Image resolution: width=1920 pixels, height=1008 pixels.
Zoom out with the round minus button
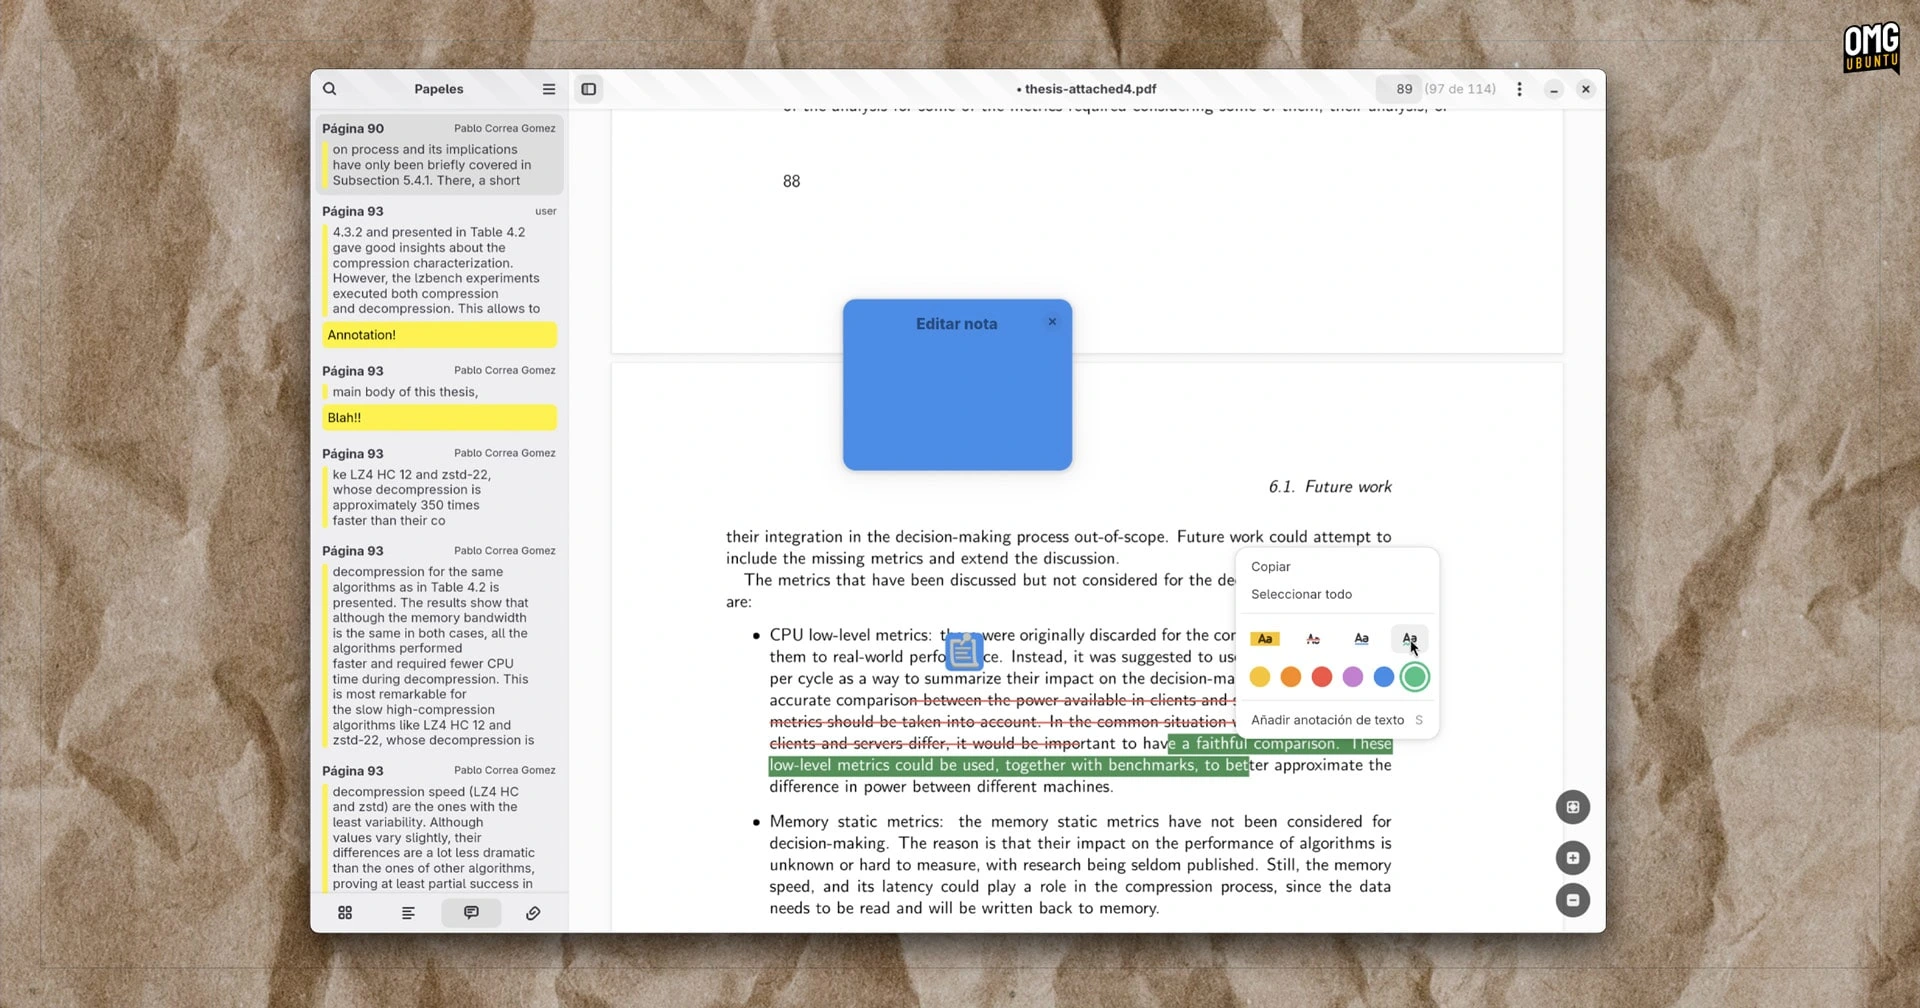point(1573,900)
